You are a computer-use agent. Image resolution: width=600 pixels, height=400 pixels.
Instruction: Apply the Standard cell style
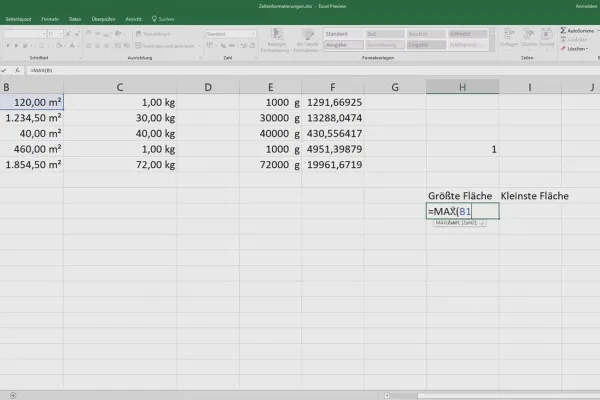coord(344,34)
